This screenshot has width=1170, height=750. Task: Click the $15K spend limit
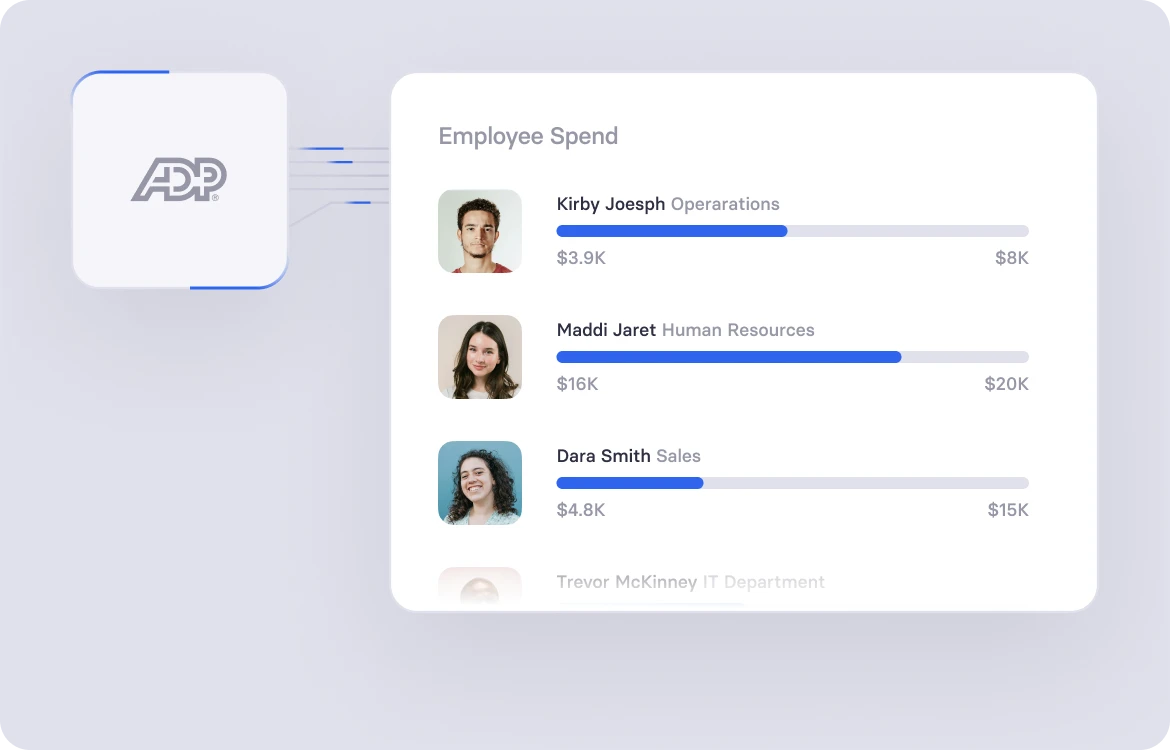point(1008,510)
